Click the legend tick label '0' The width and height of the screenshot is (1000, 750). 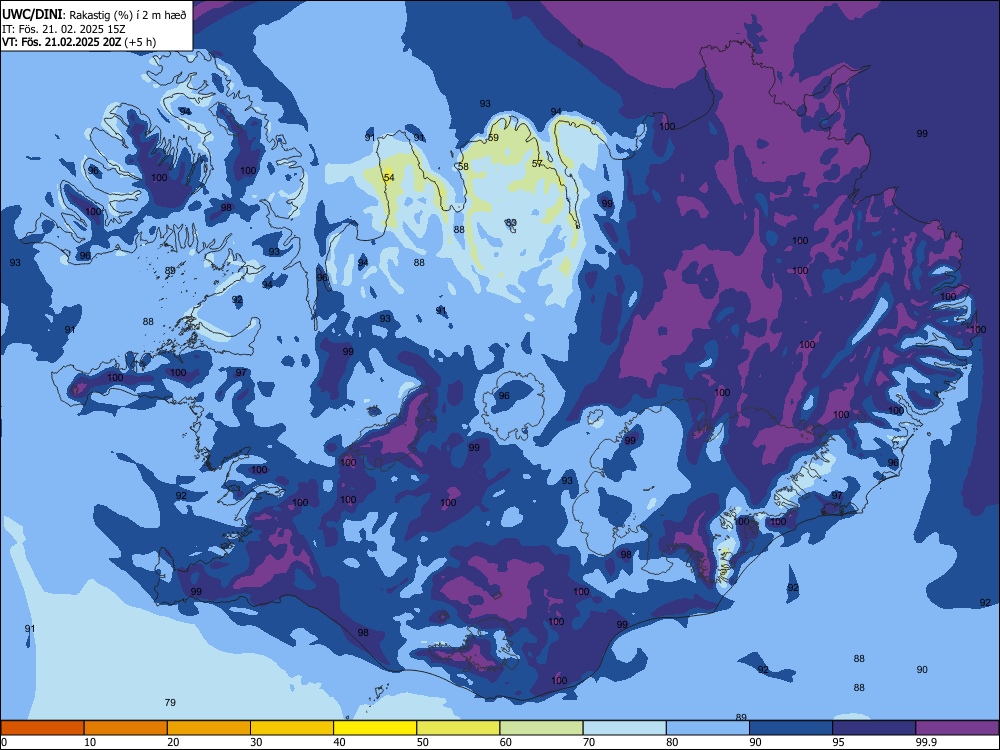click(3, 742)
